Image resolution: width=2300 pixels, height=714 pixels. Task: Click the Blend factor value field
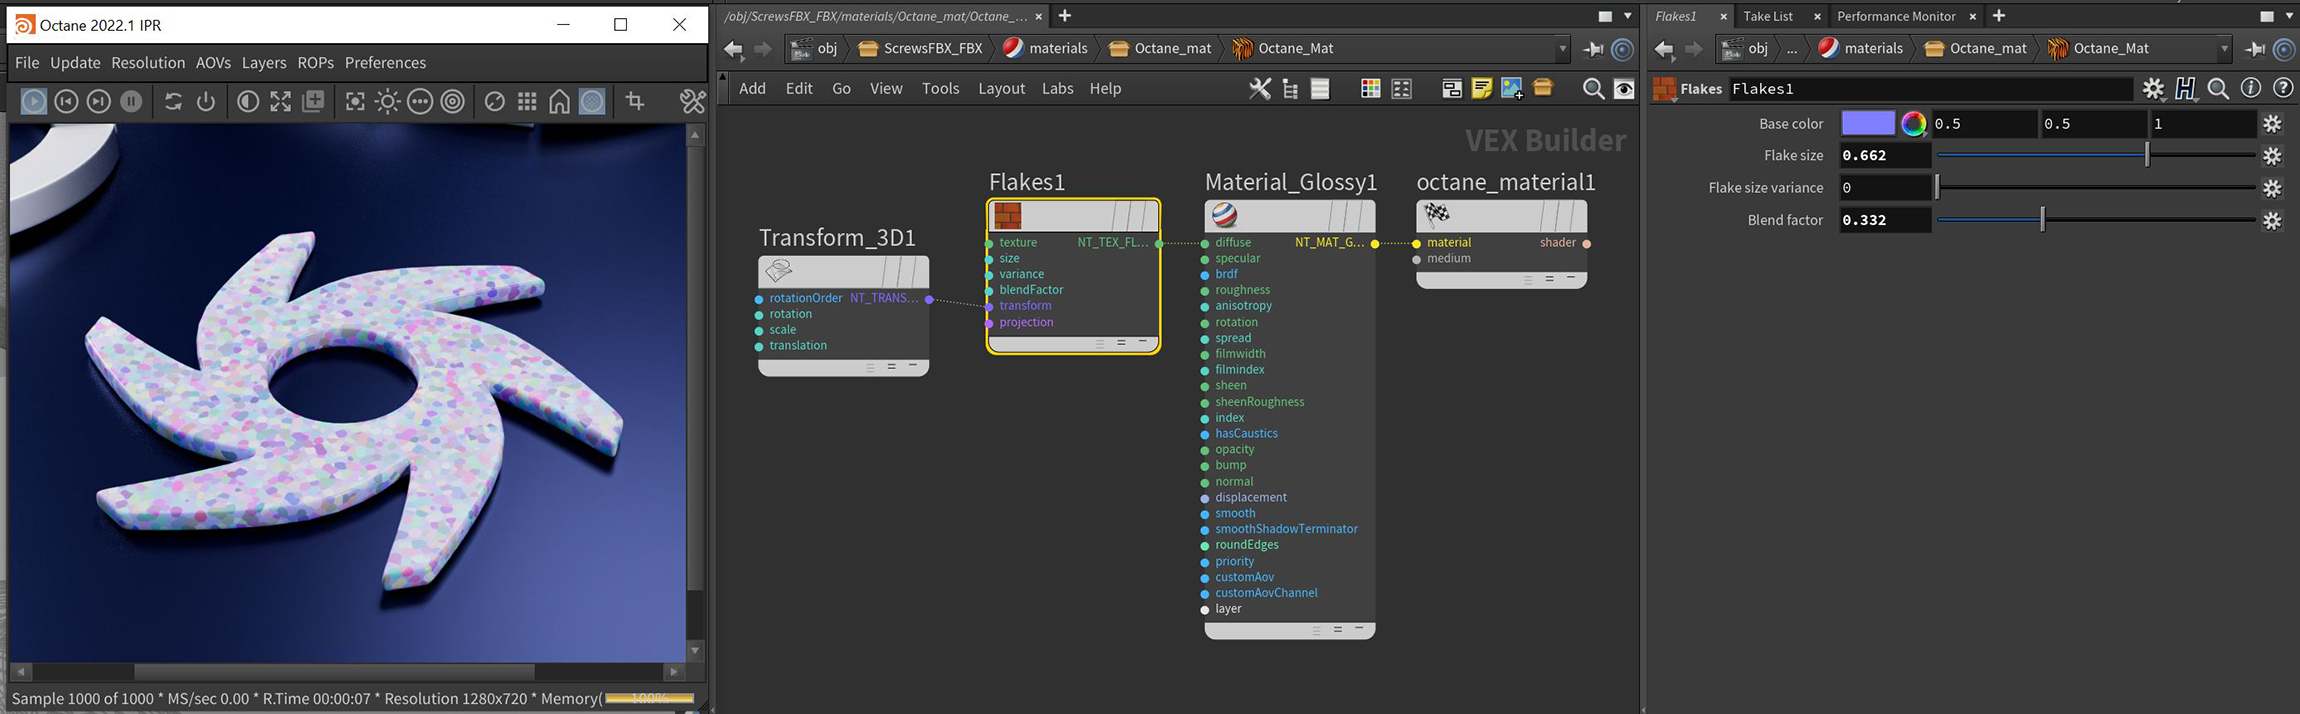pos(1885,220)
